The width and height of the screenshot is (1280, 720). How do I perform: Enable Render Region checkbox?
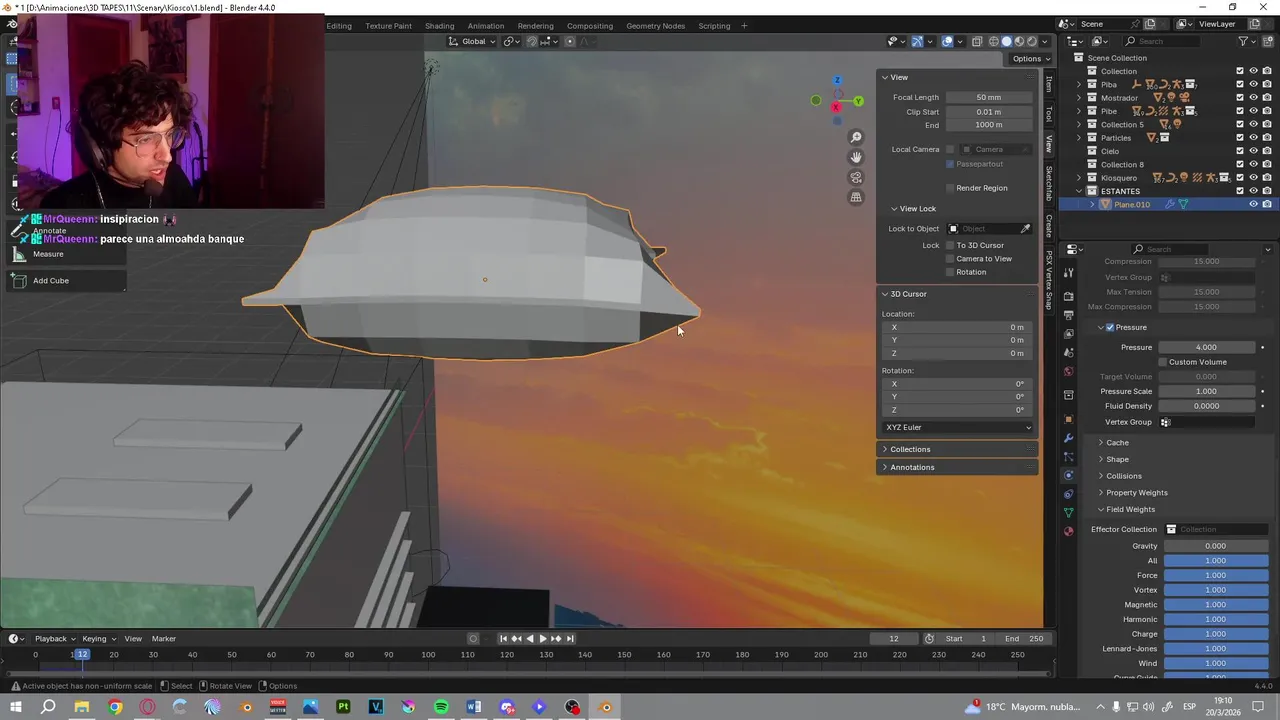950,188
